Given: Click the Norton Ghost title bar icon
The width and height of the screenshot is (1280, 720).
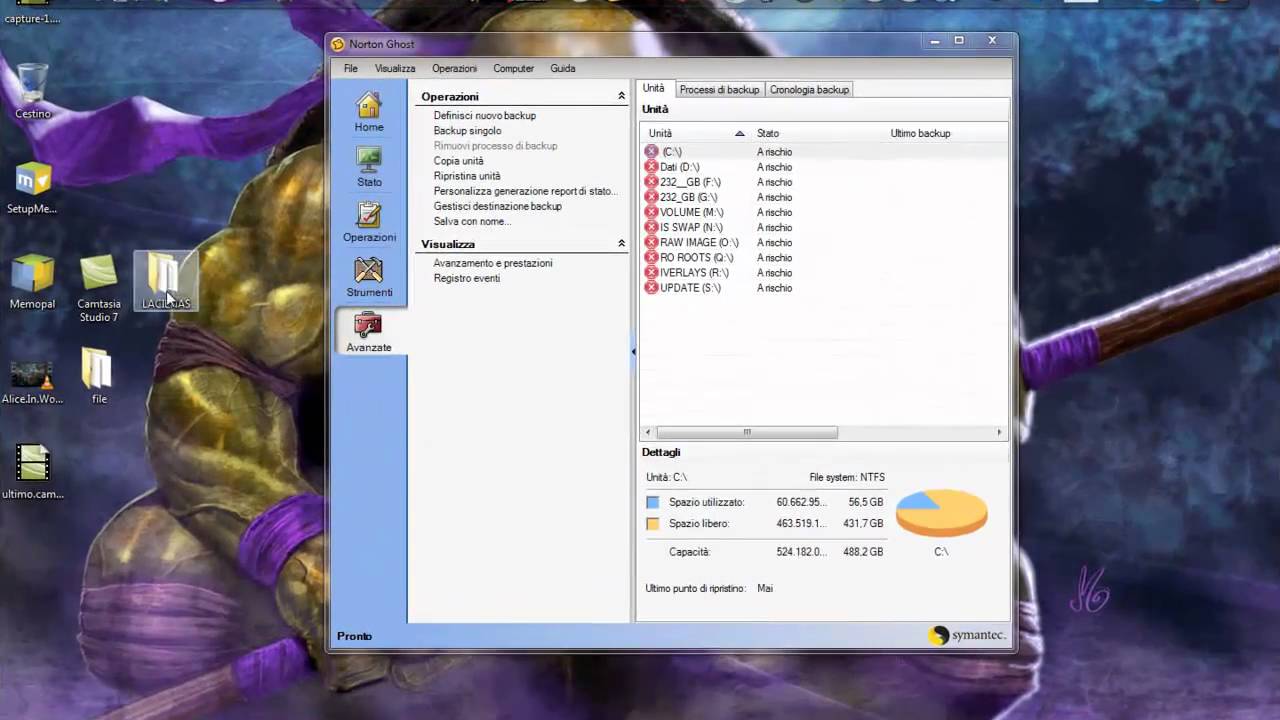Looking at the screenshot, I should [x=338, y=44].
